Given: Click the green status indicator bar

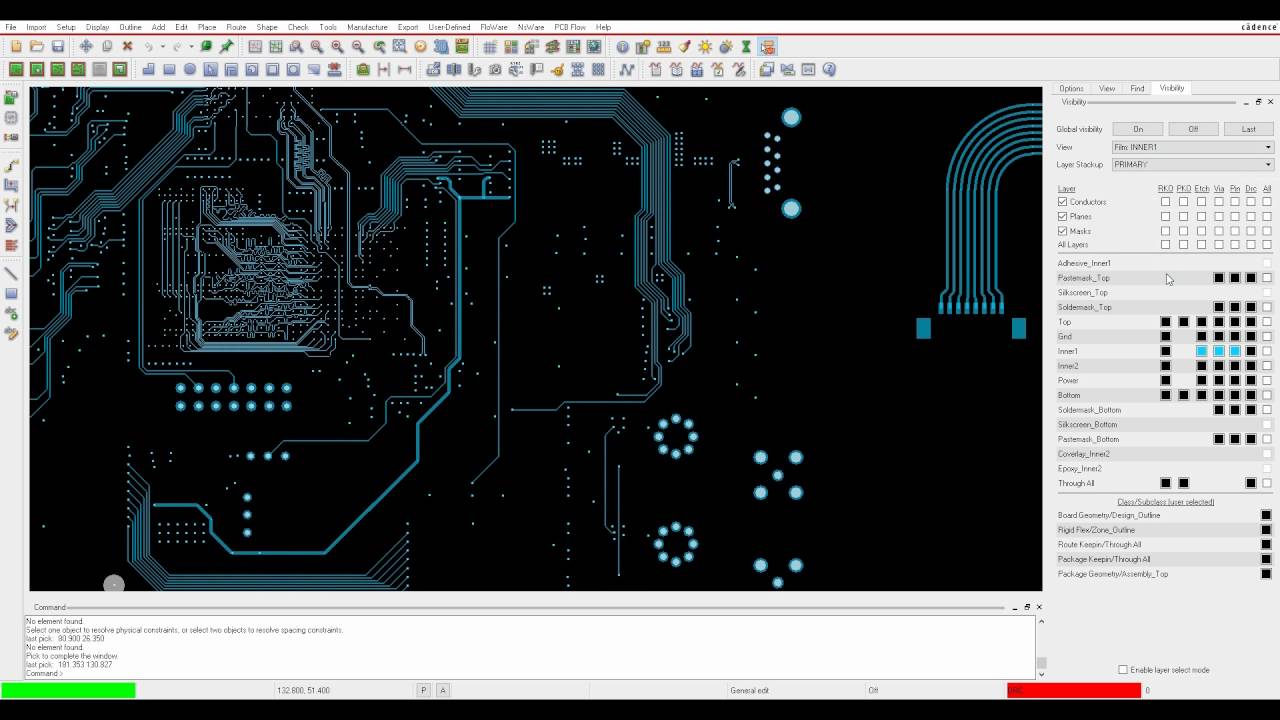Looking at the screenshot, I should pyautogui.click(x=68, y=690).
